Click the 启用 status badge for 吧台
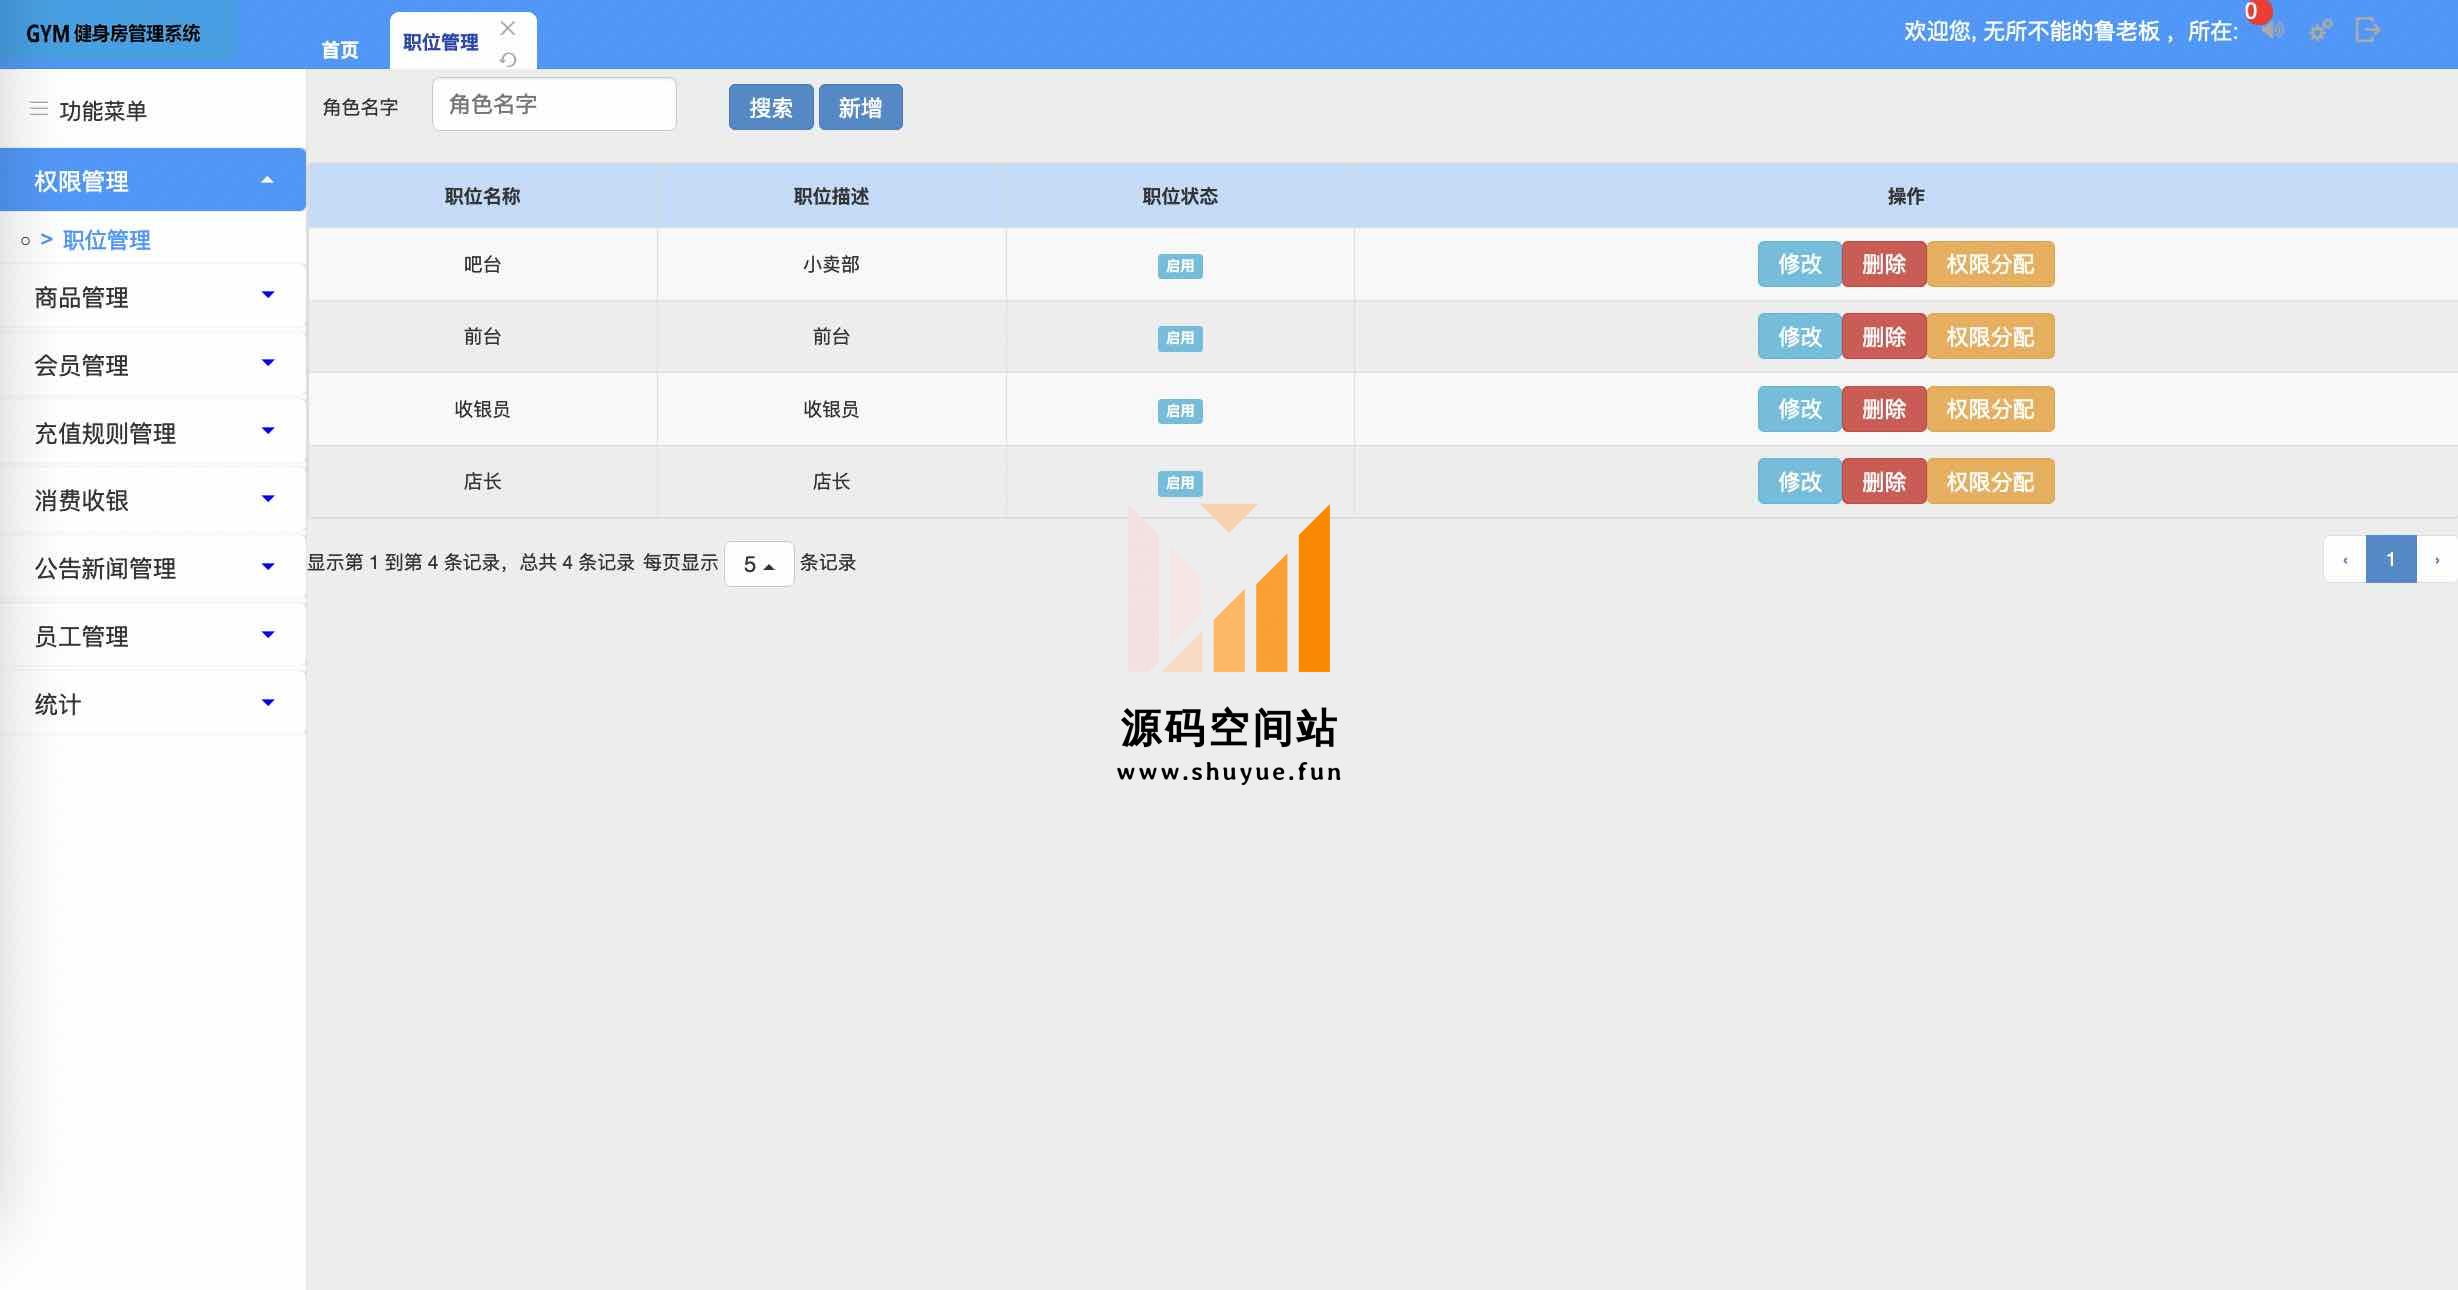2458x1290 pixels. [1180, 266]
